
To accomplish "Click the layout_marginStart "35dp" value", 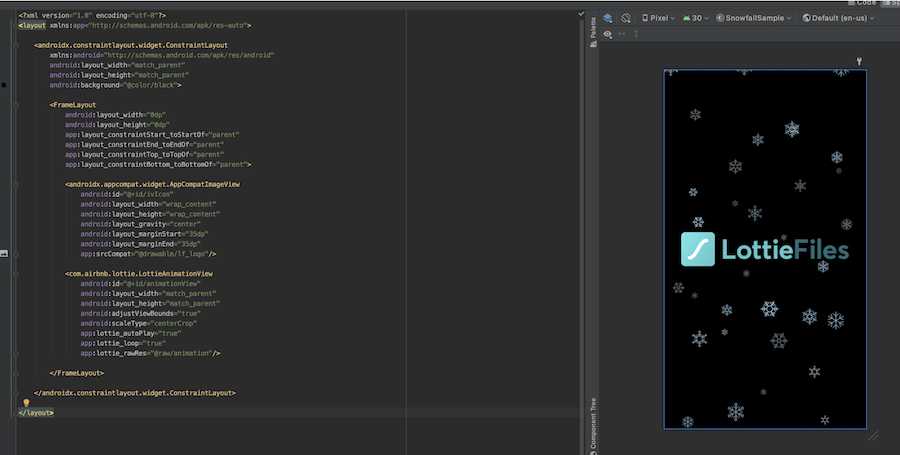I will [195, 234].
